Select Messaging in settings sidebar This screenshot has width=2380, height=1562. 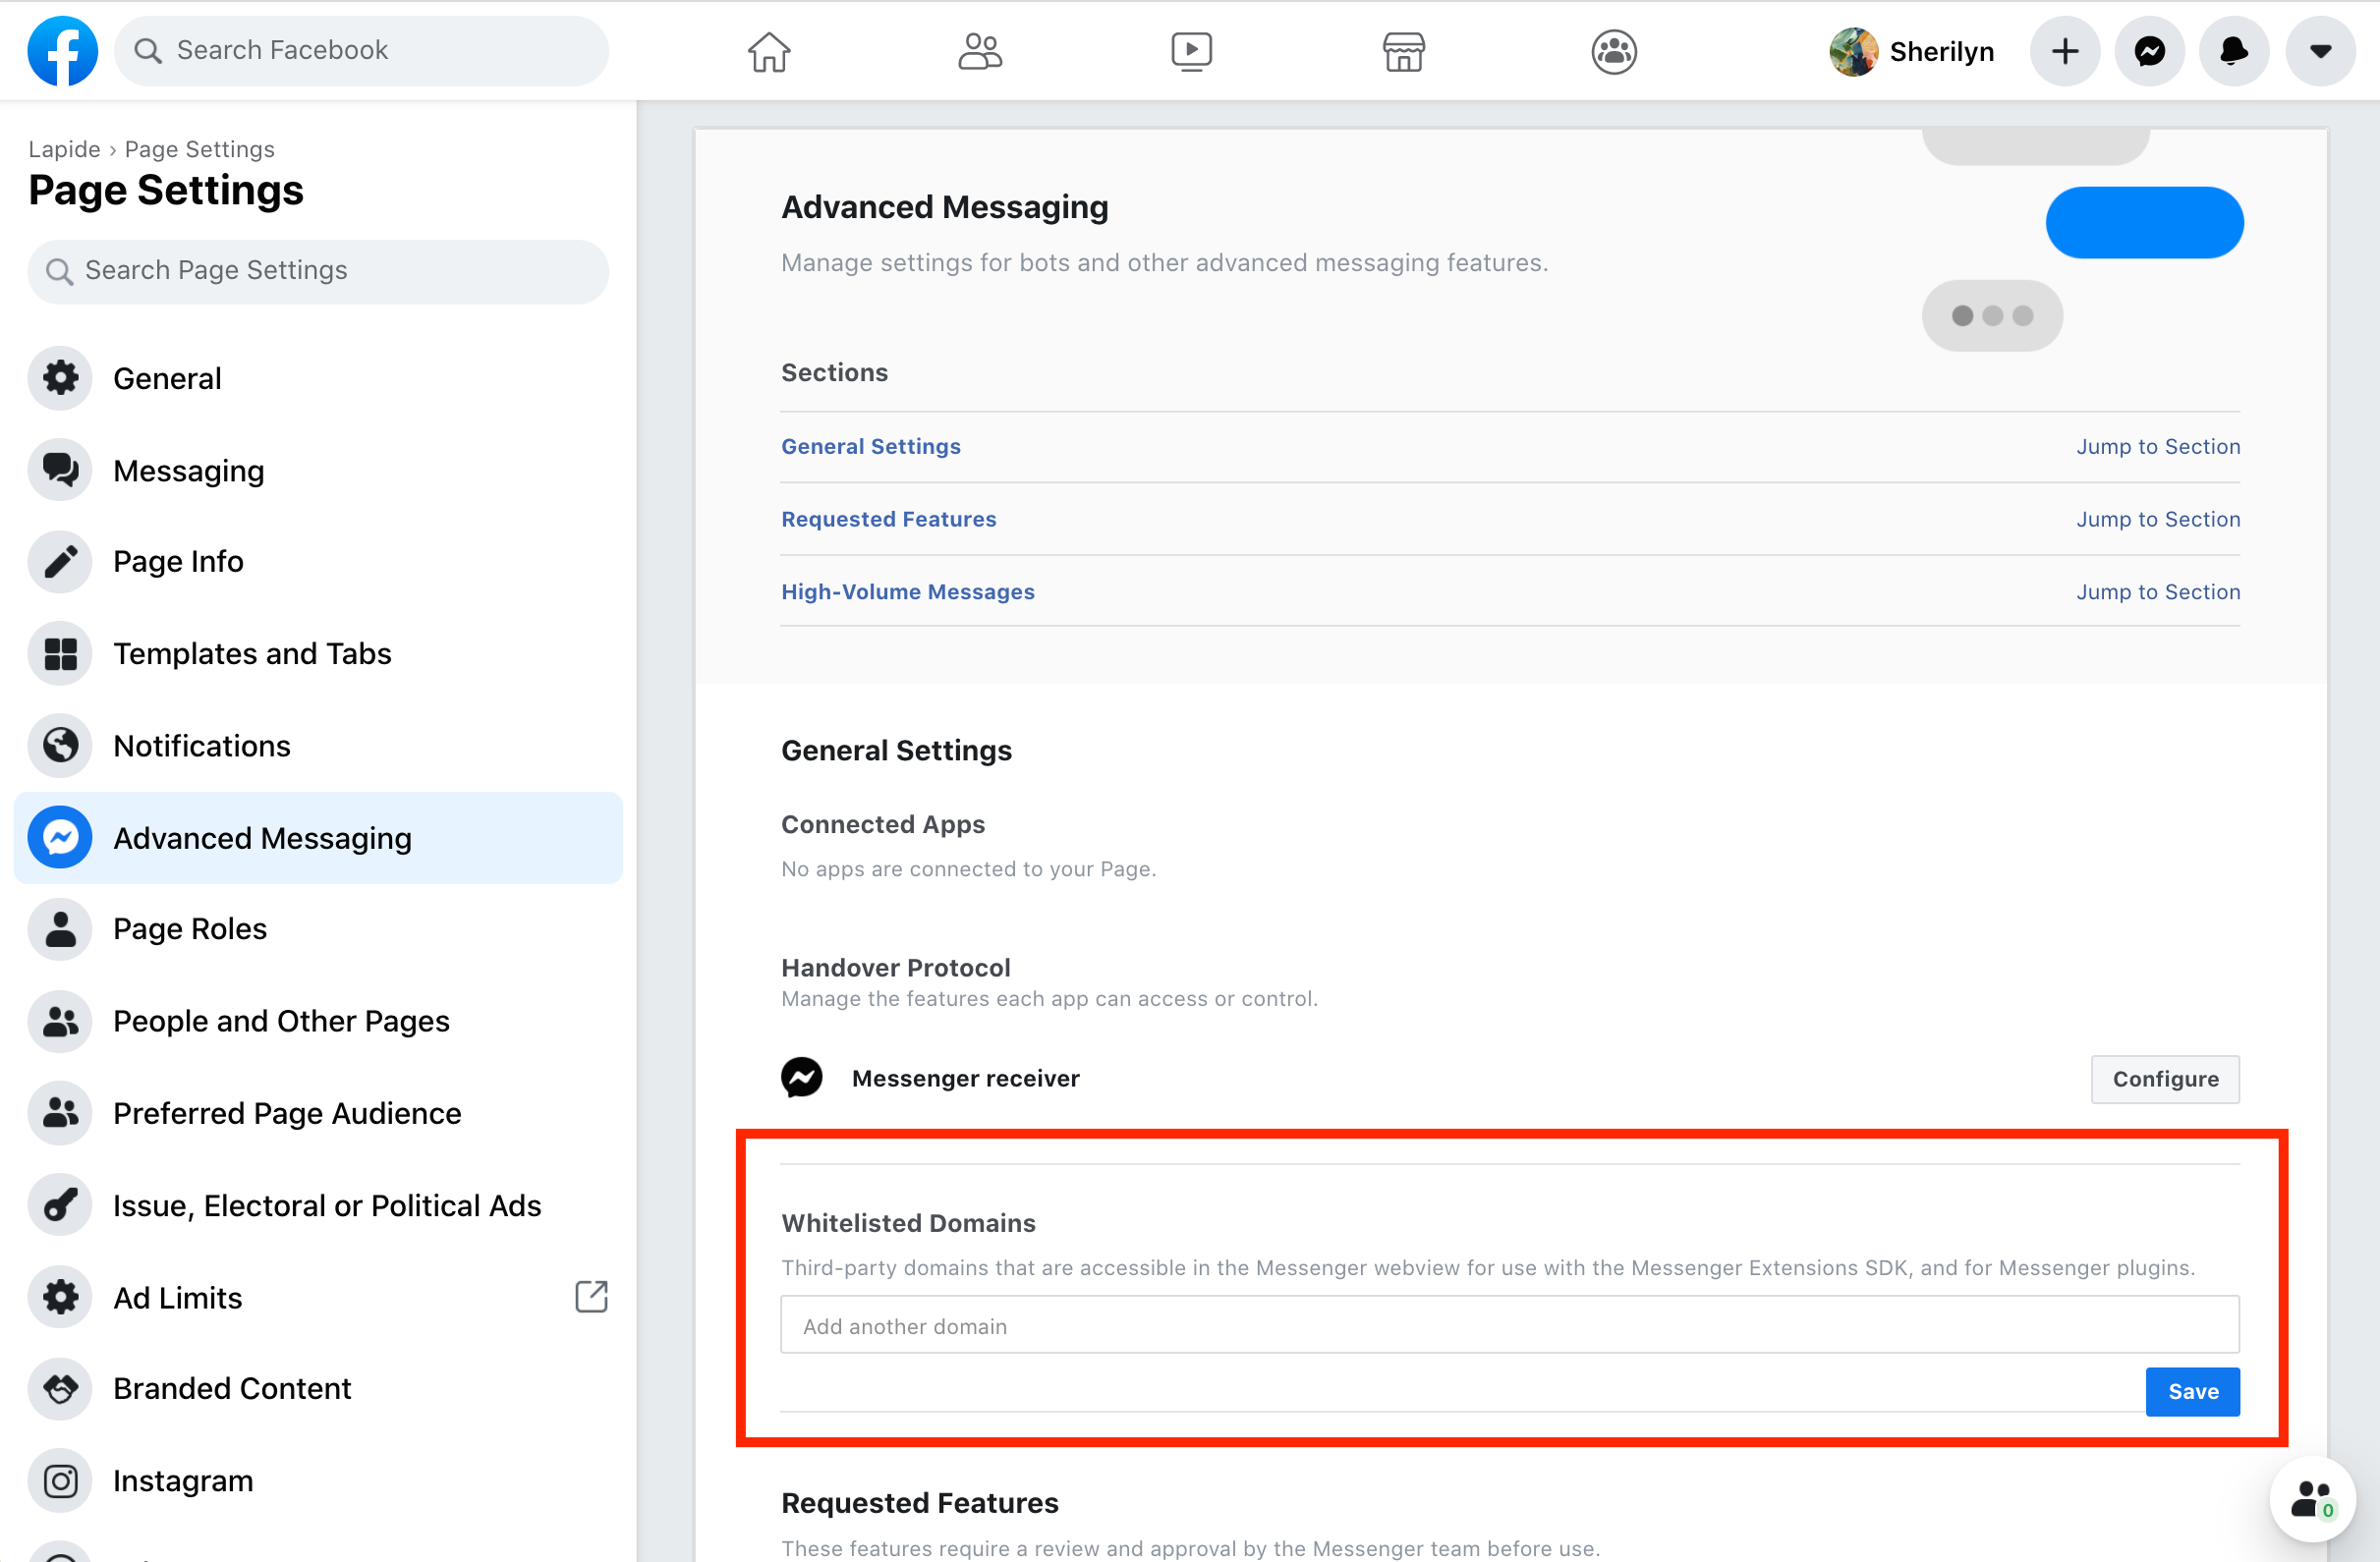pyautogui.click(x=188, y=470)
